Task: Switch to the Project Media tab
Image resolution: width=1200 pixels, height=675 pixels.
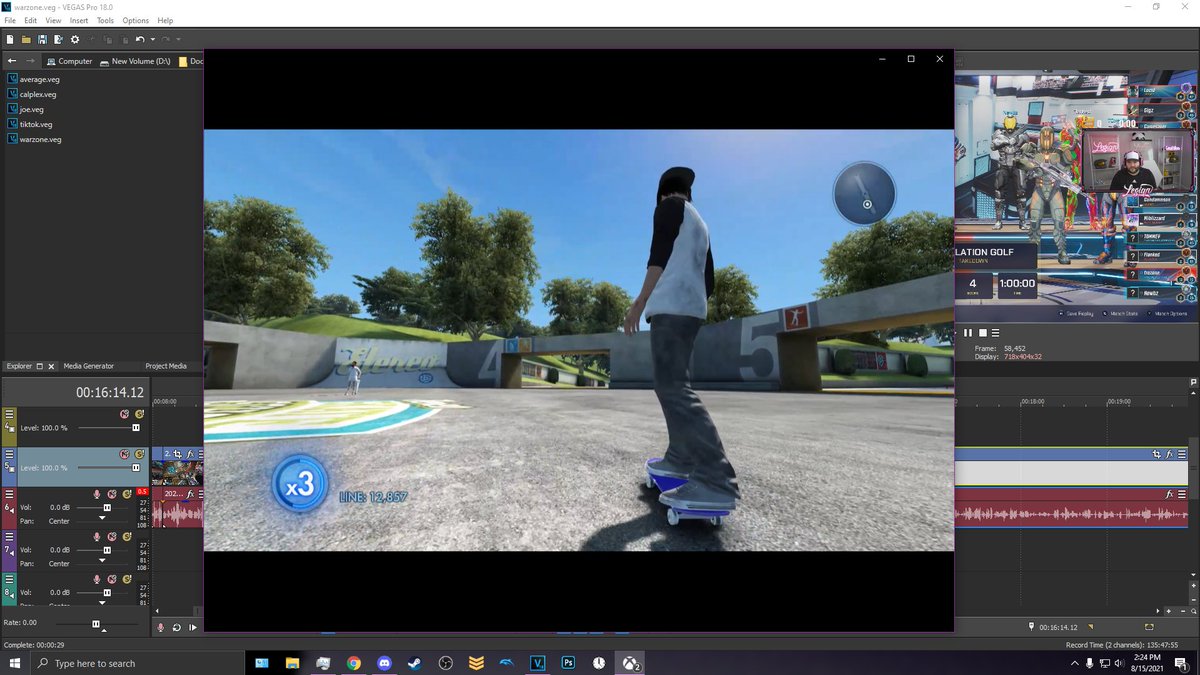Action: click(166, 366)
